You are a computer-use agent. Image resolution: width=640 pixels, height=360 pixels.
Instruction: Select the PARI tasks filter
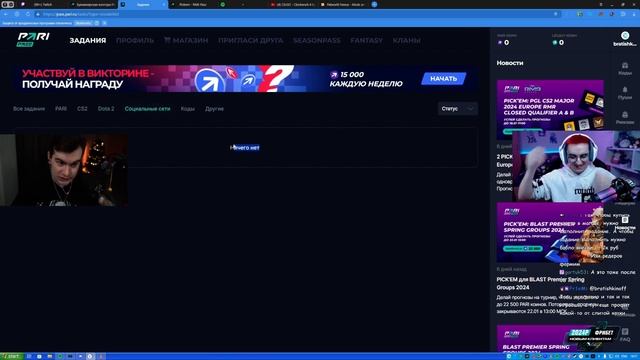click(61, 109)
